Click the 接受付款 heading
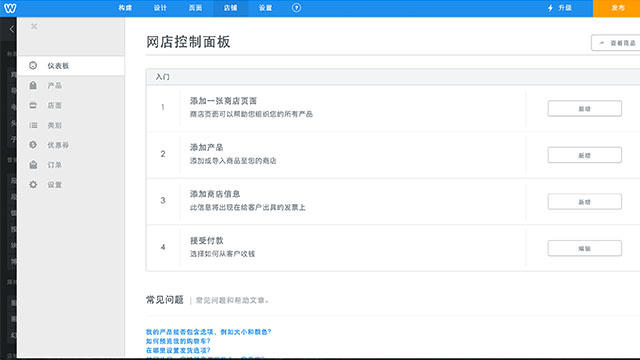This screenshot has width=640, height=360. coord(207,240)
